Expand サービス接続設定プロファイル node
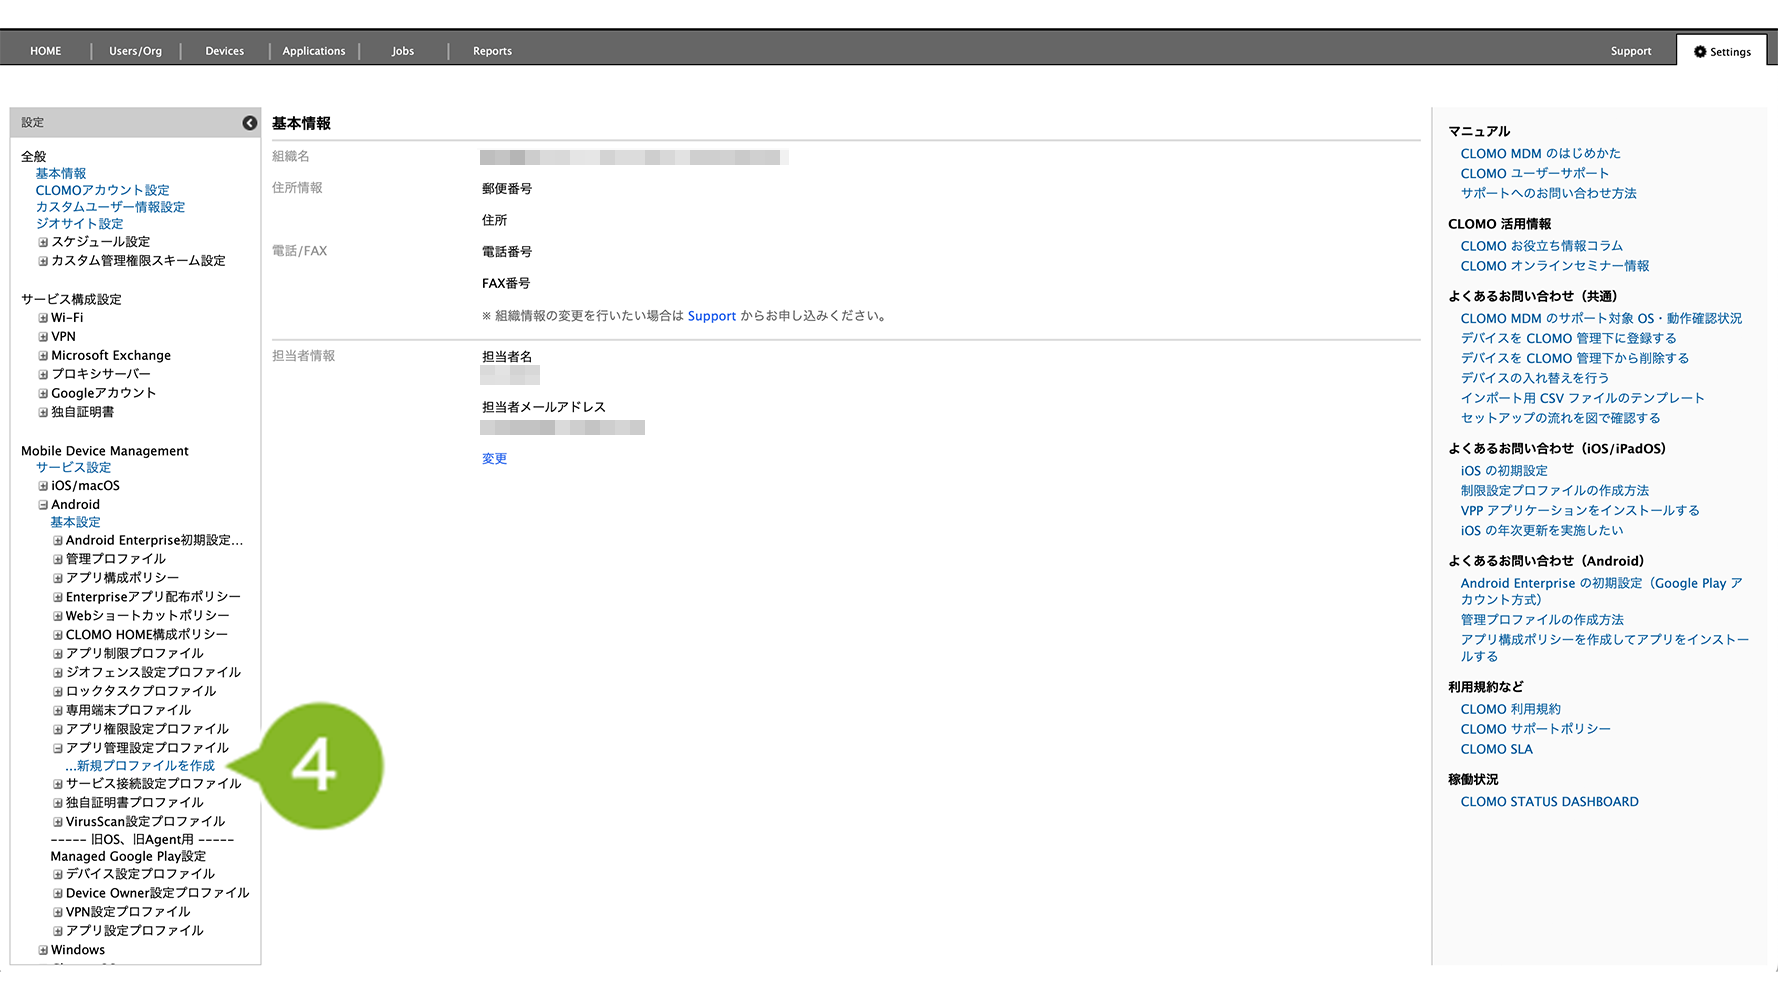The width and height of the screenshot is (1778, 1000). 58,784
